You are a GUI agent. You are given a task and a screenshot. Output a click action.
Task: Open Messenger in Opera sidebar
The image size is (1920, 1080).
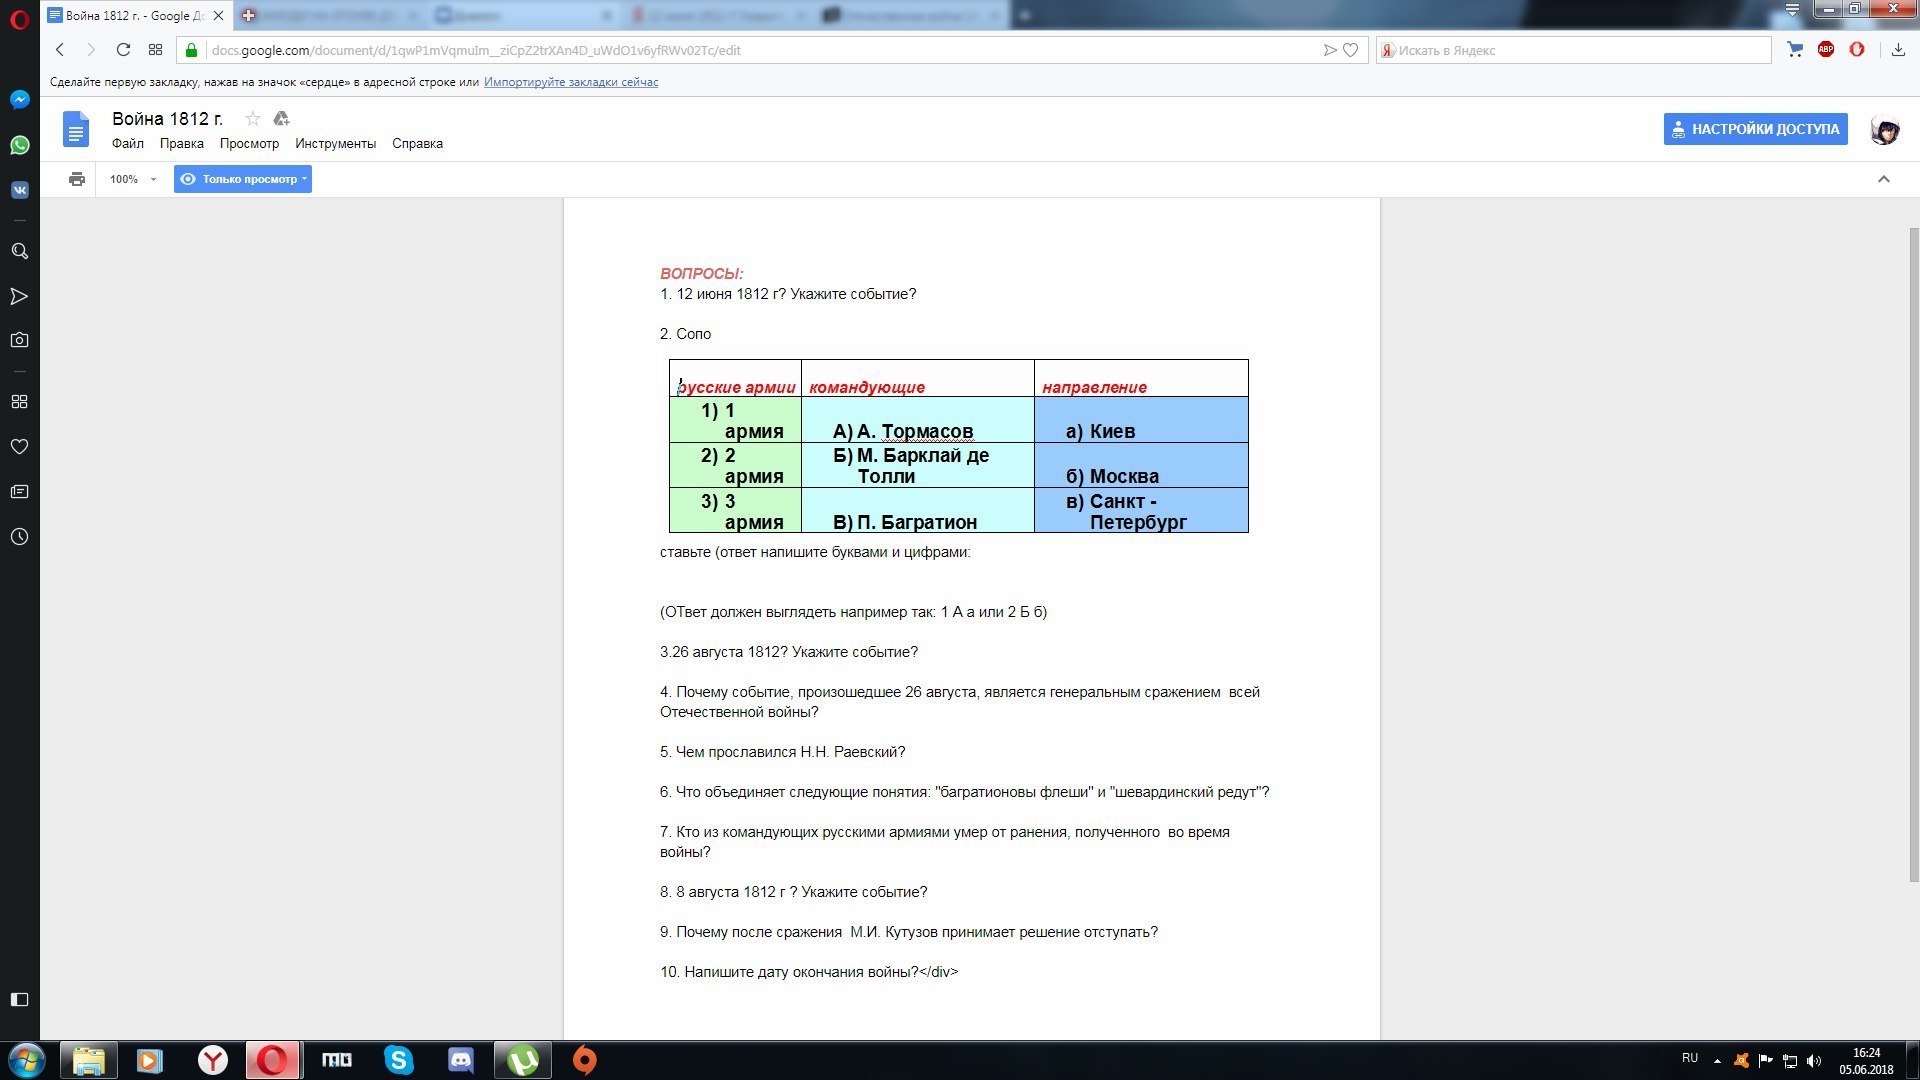point(19,100)
